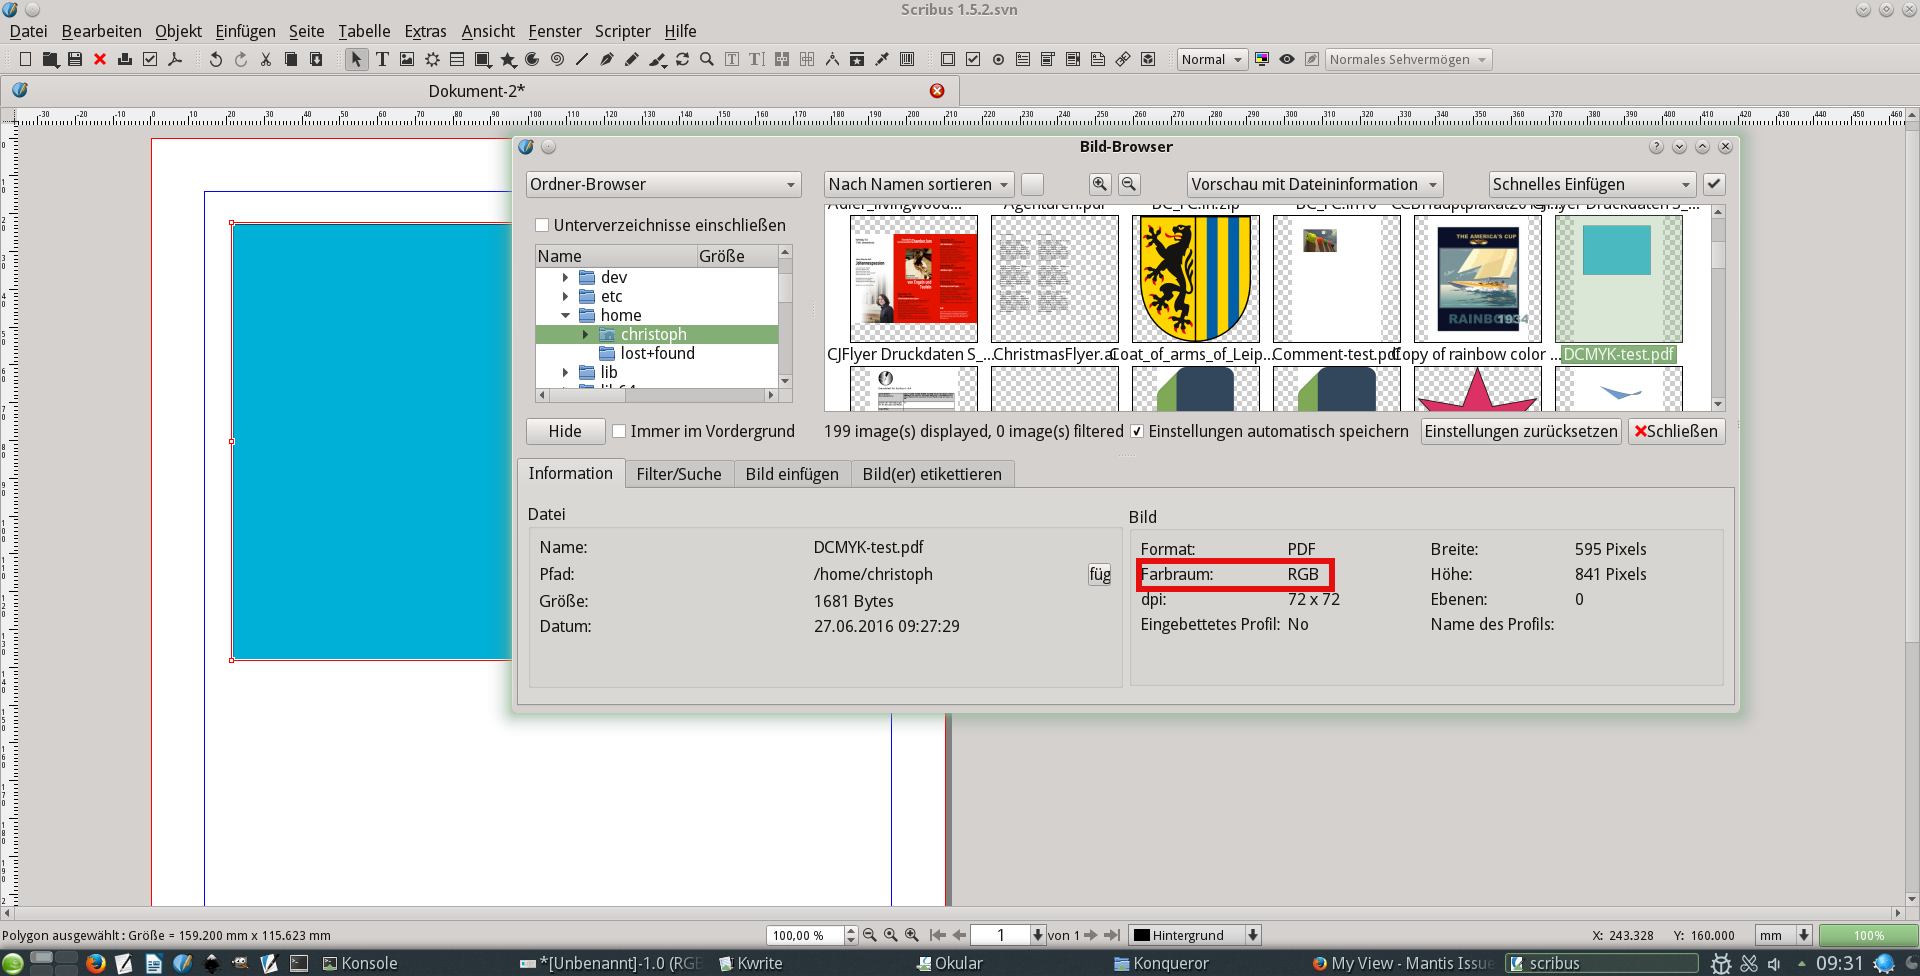1920x976 pixels.
Task: Click the spiral tool icon
Action: click(557, 60)
